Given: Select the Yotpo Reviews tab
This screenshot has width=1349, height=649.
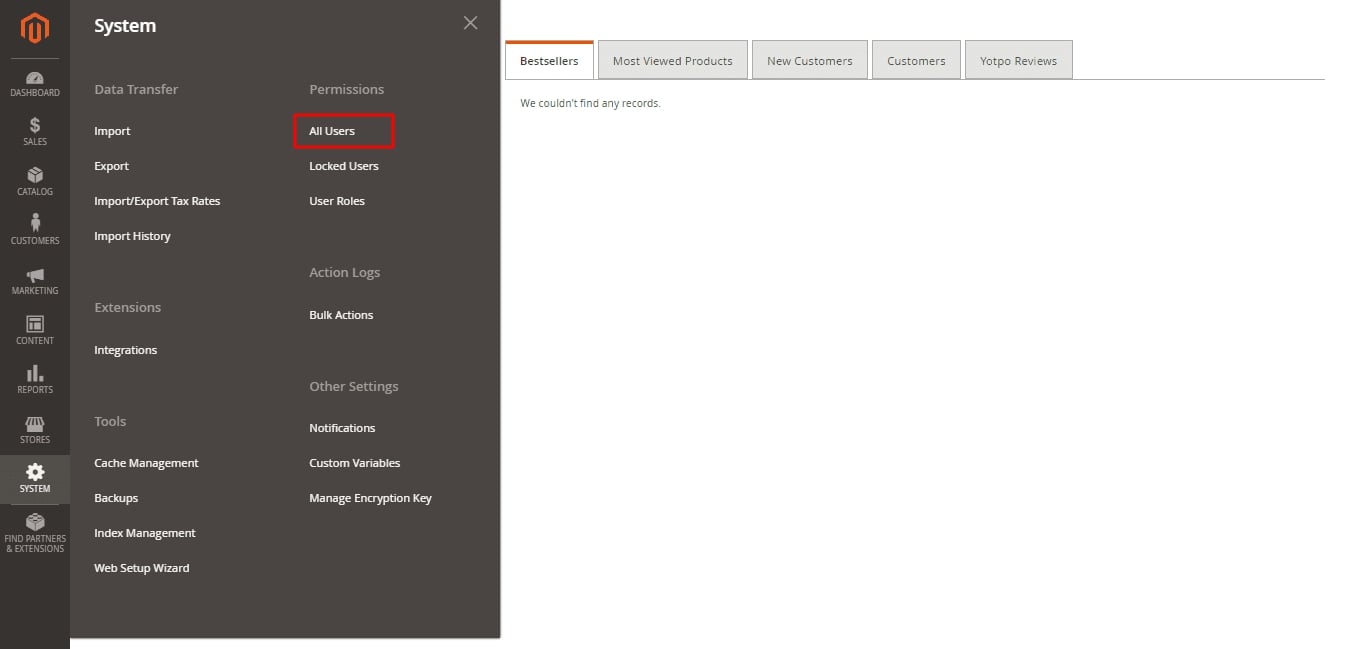Looking at the screenshot, I should pos(1018,61).
